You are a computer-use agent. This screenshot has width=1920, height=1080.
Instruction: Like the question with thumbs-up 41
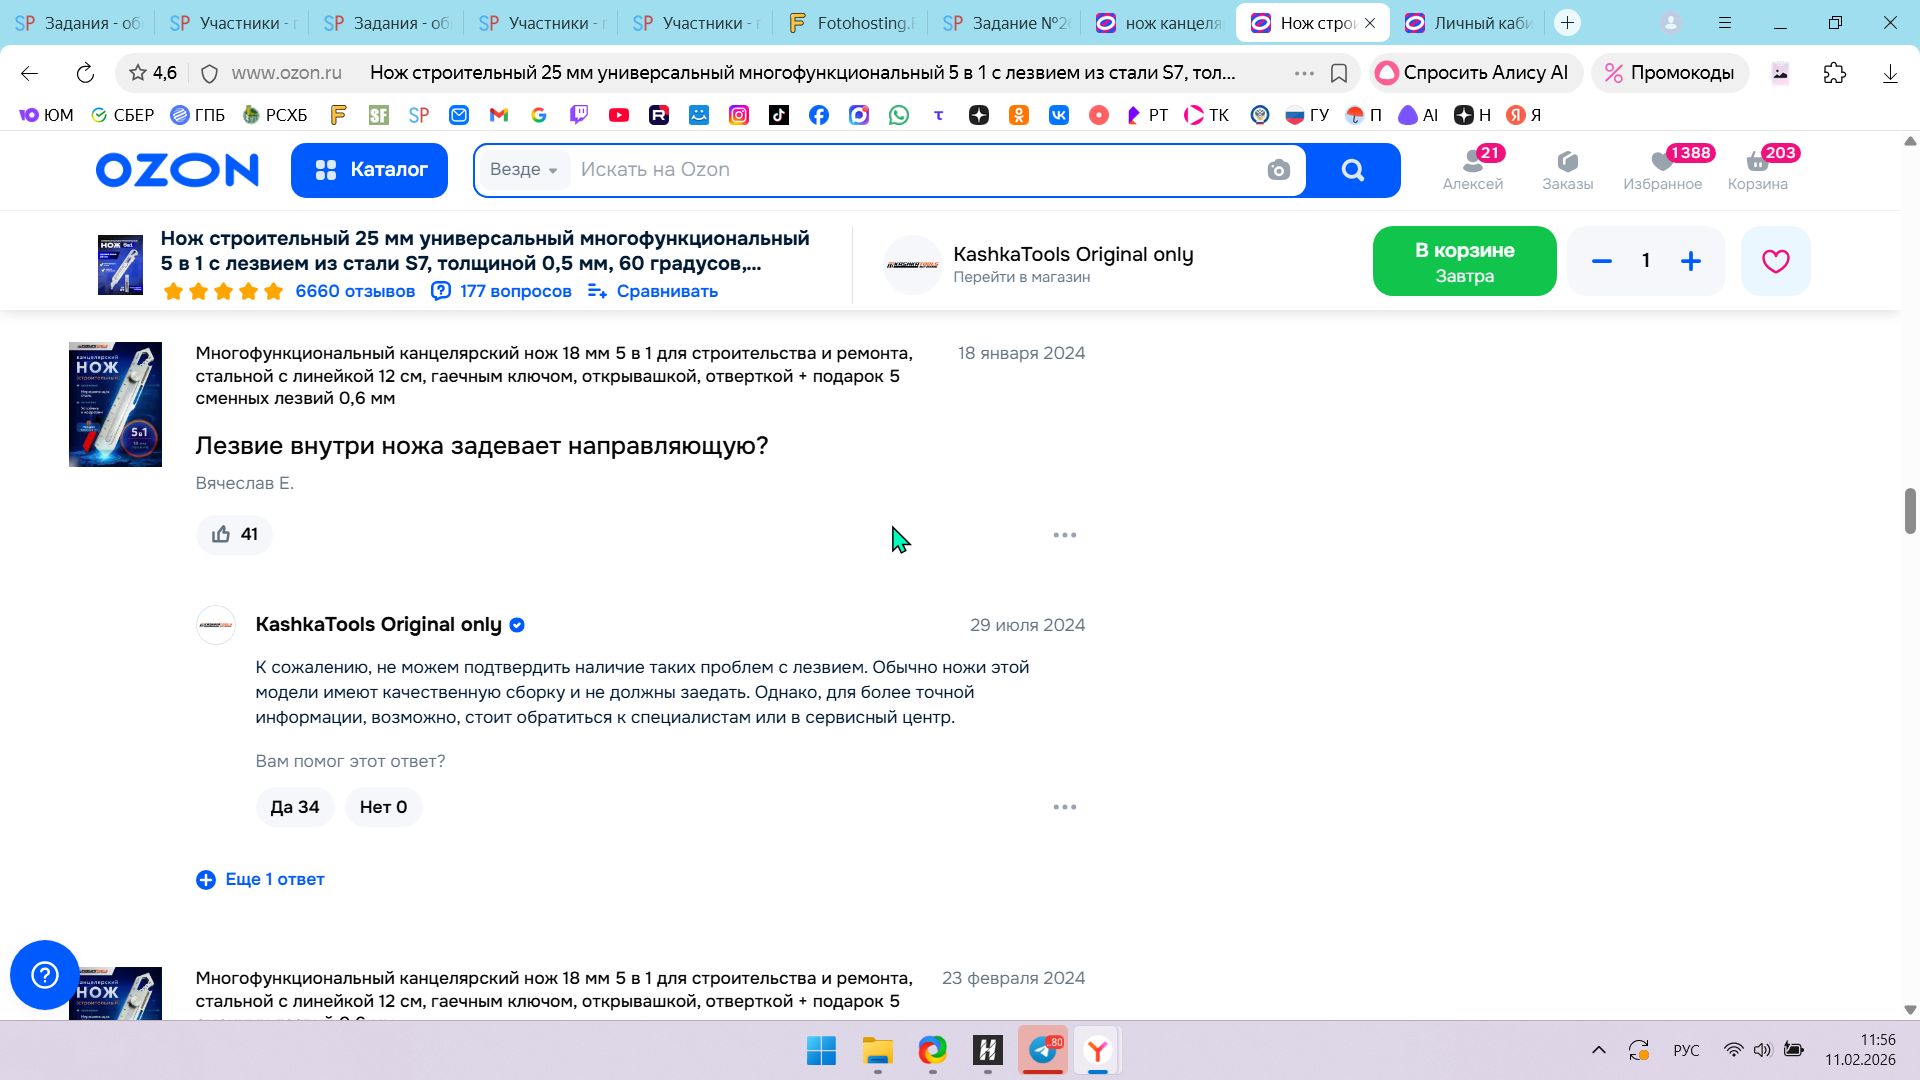click(x=234, y=534)
